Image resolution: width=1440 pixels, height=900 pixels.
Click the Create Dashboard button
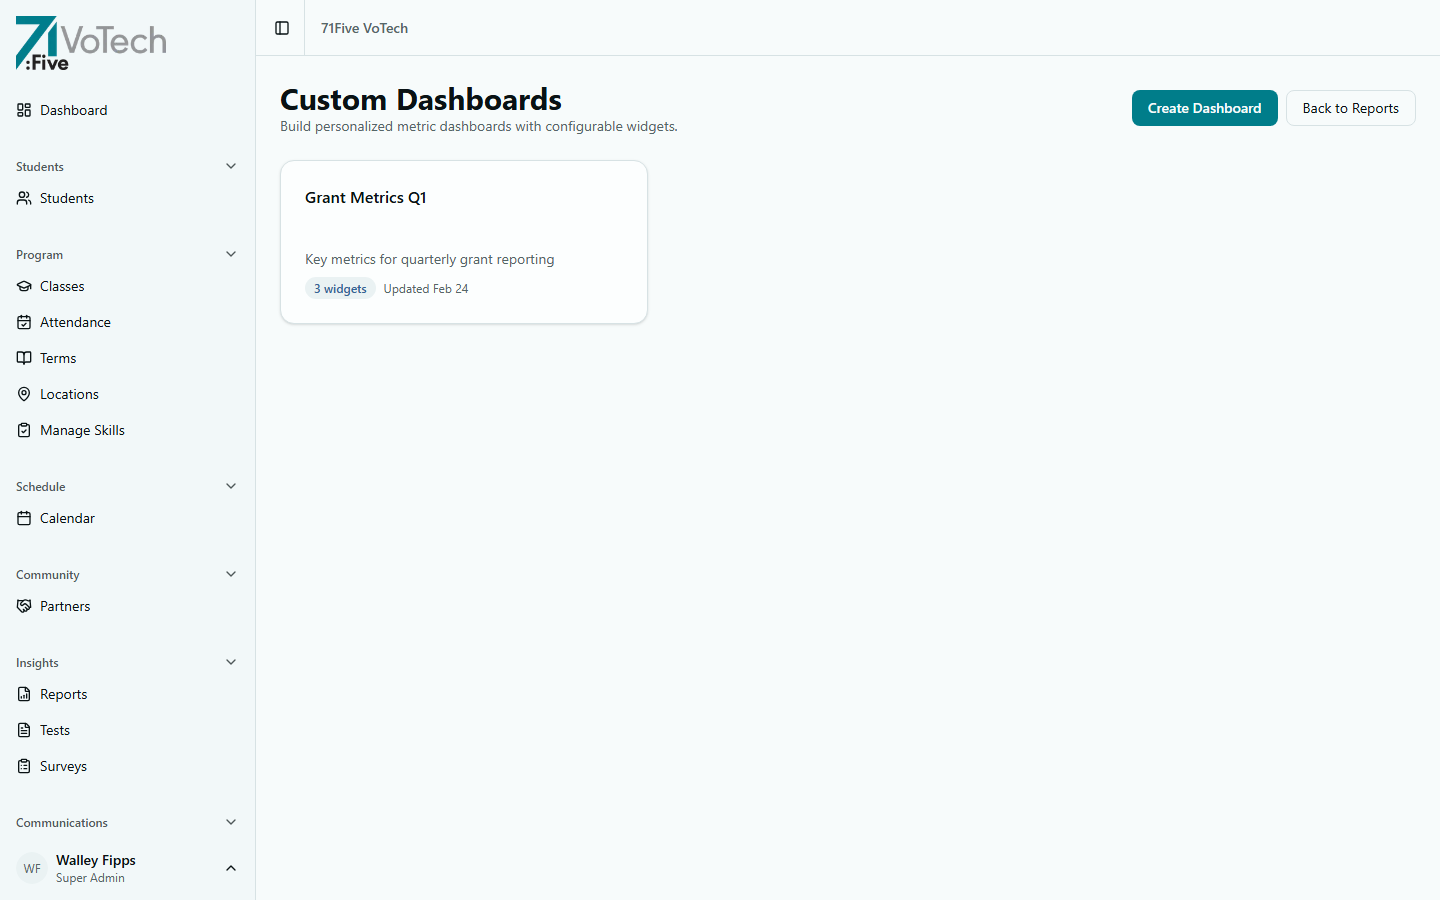click(x=1204, y=108)
